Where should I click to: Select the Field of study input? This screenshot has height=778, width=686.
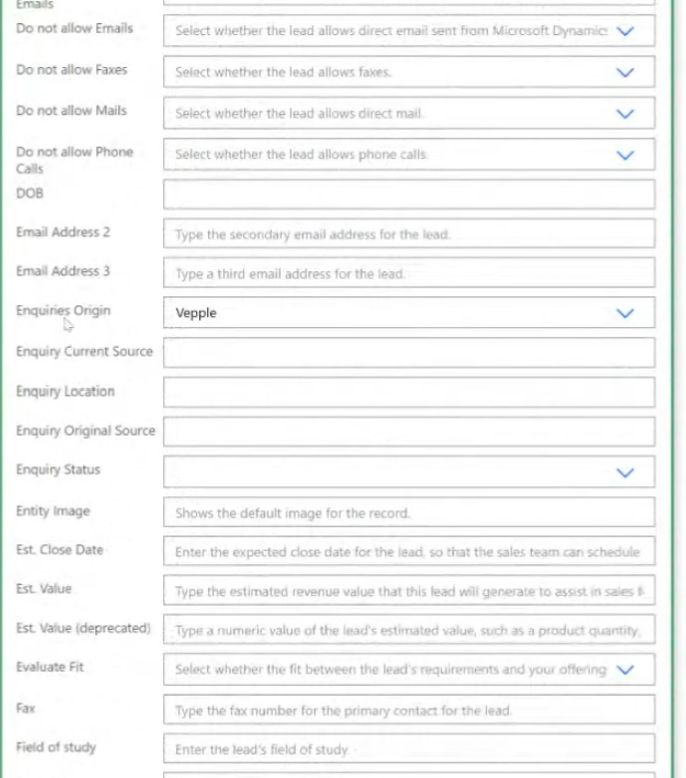click(x=409, y=749)
